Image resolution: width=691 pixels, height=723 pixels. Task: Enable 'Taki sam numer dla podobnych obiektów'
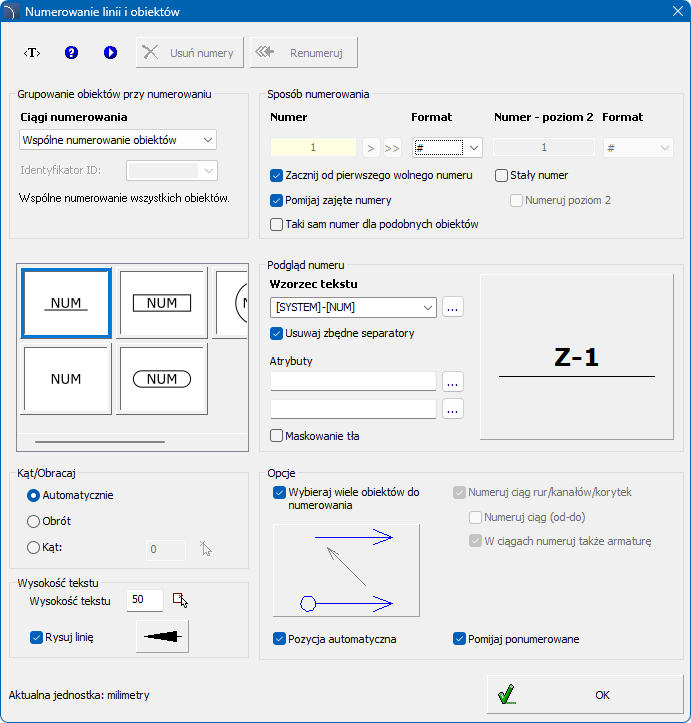click(277, 225)
